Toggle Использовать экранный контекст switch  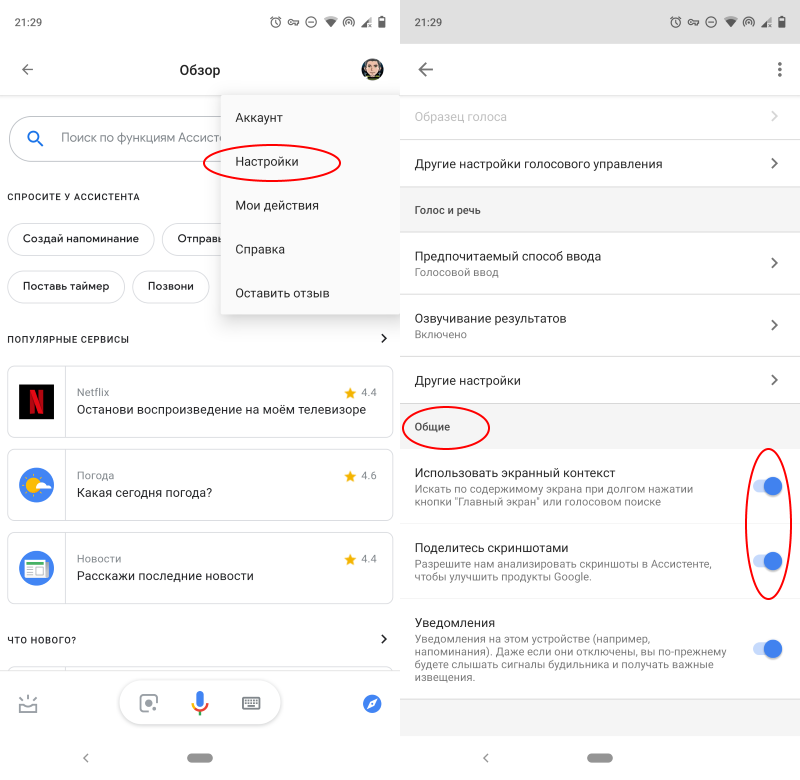tap(768, 486)
